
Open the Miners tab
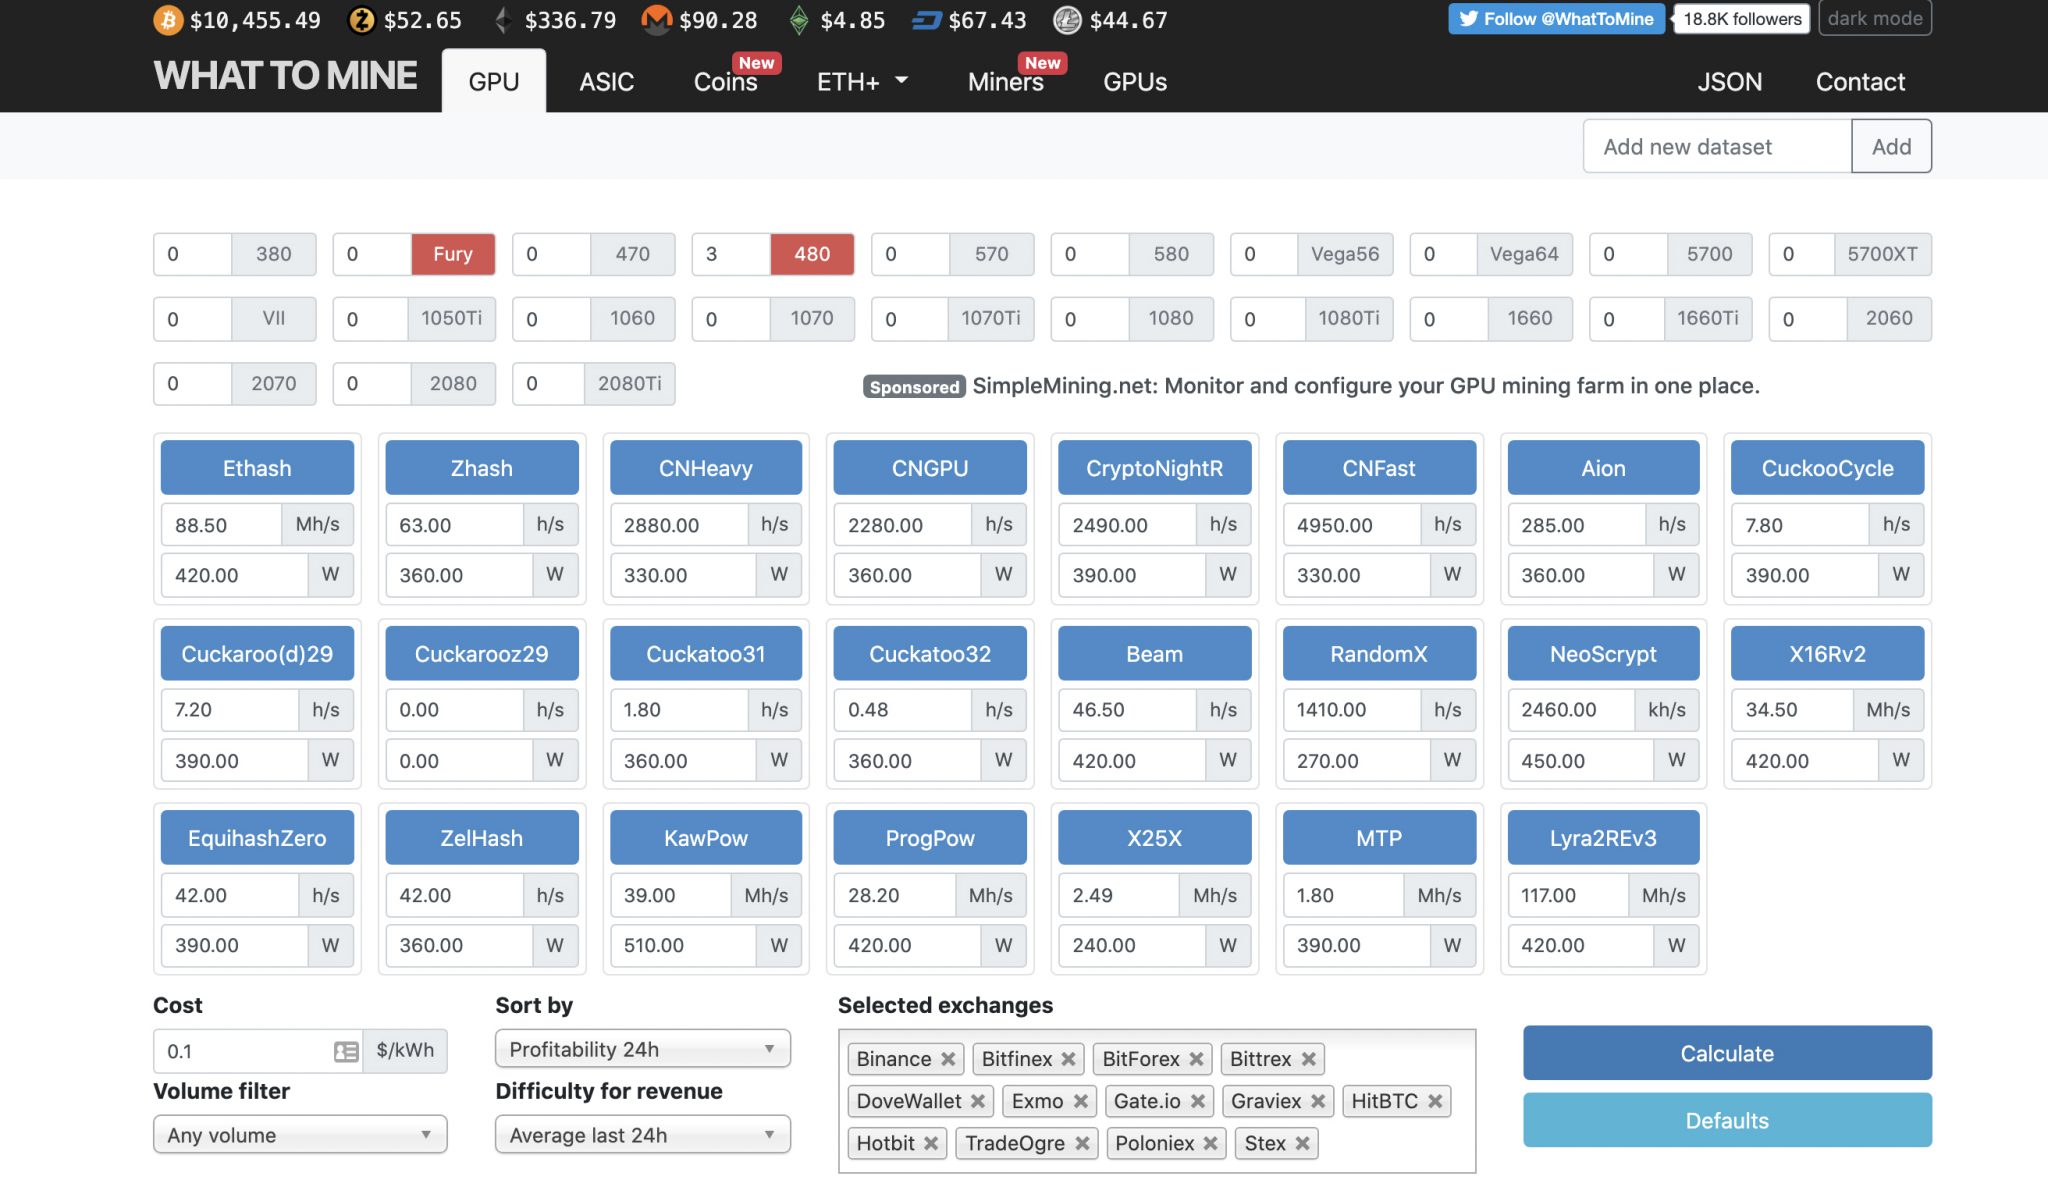1005,82
